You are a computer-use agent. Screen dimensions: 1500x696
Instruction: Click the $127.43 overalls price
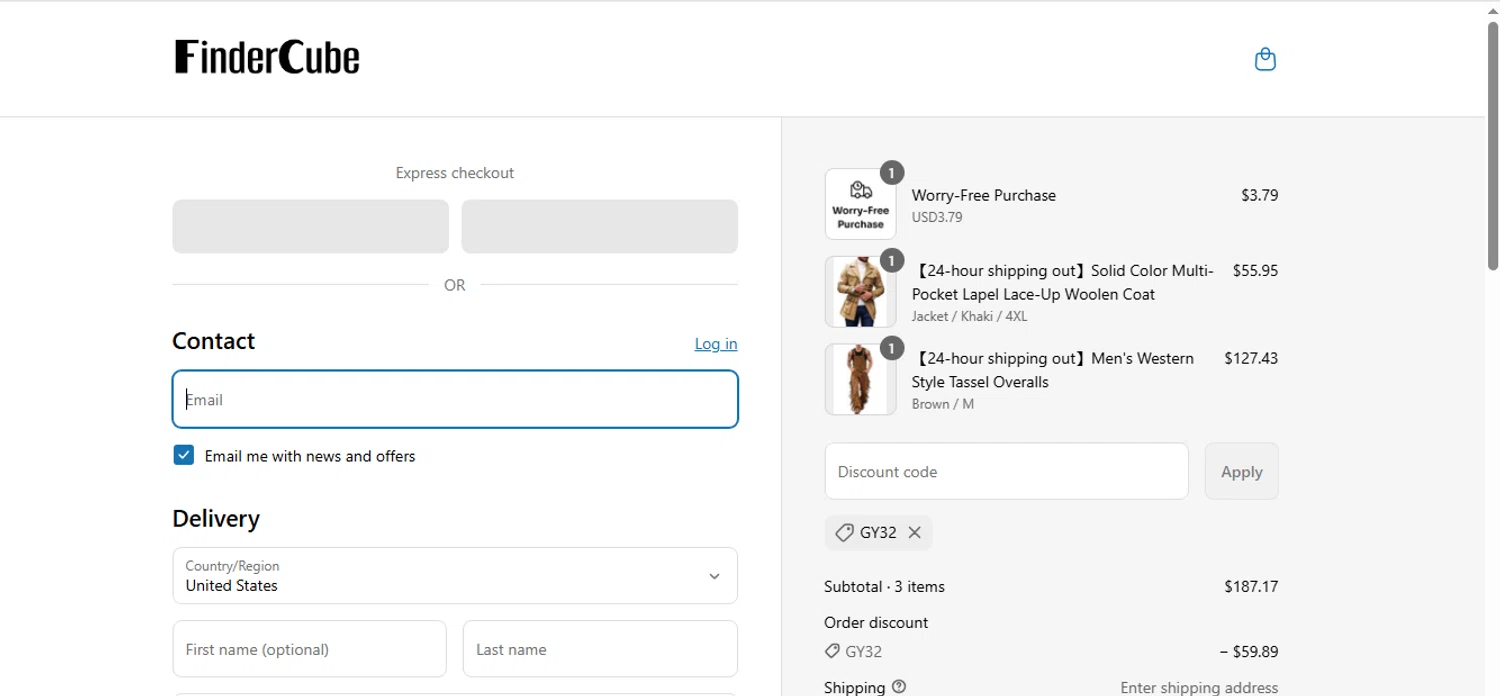click(x=1251, y=358)
